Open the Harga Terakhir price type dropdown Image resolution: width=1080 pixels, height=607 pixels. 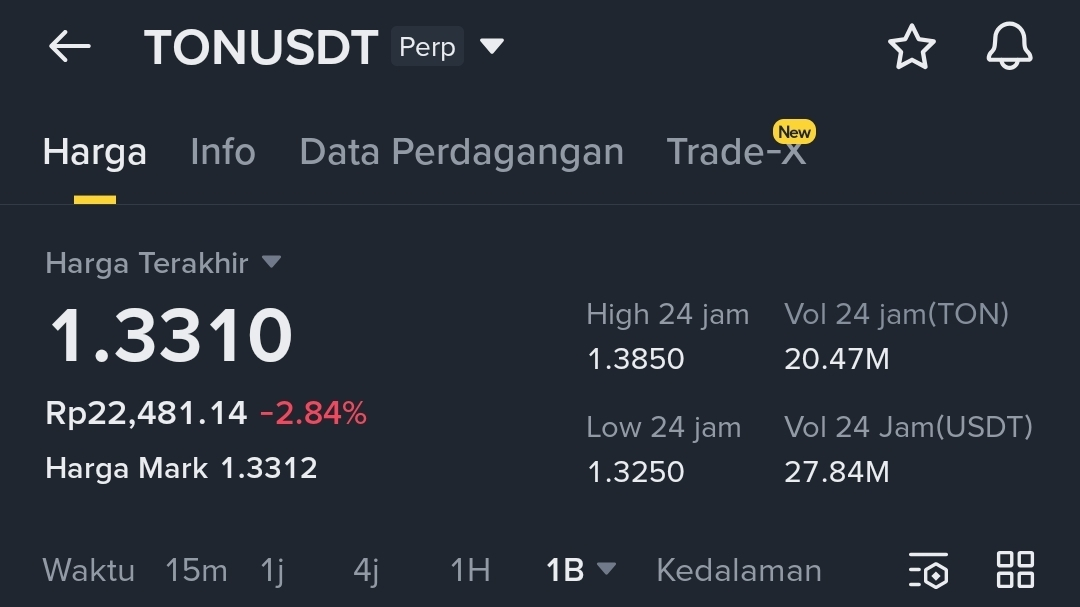pos(271,262)
